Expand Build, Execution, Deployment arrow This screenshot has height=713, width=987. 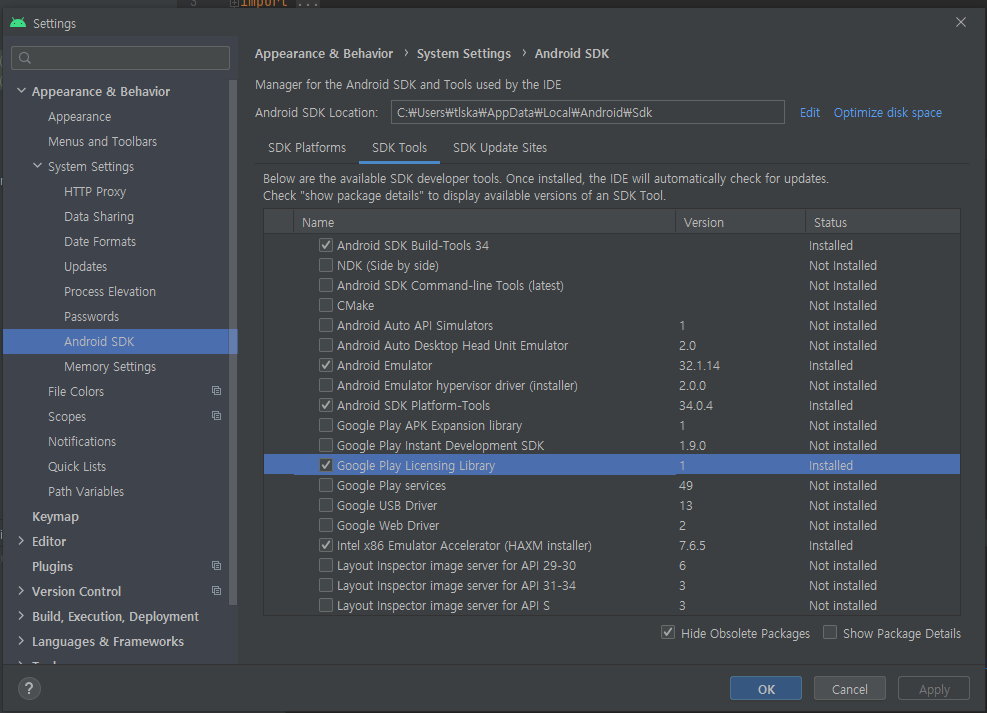(21, 615)
